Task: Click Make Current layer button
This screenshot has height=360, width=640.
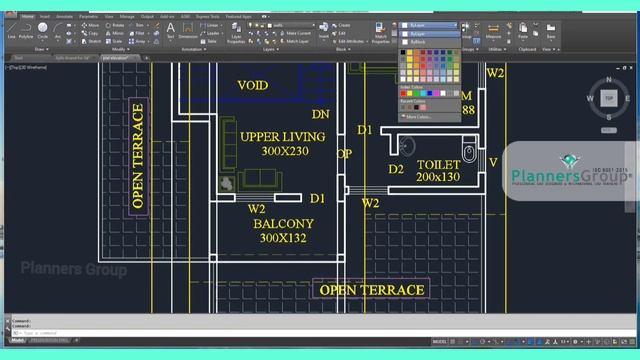Action: click(295, 33)
